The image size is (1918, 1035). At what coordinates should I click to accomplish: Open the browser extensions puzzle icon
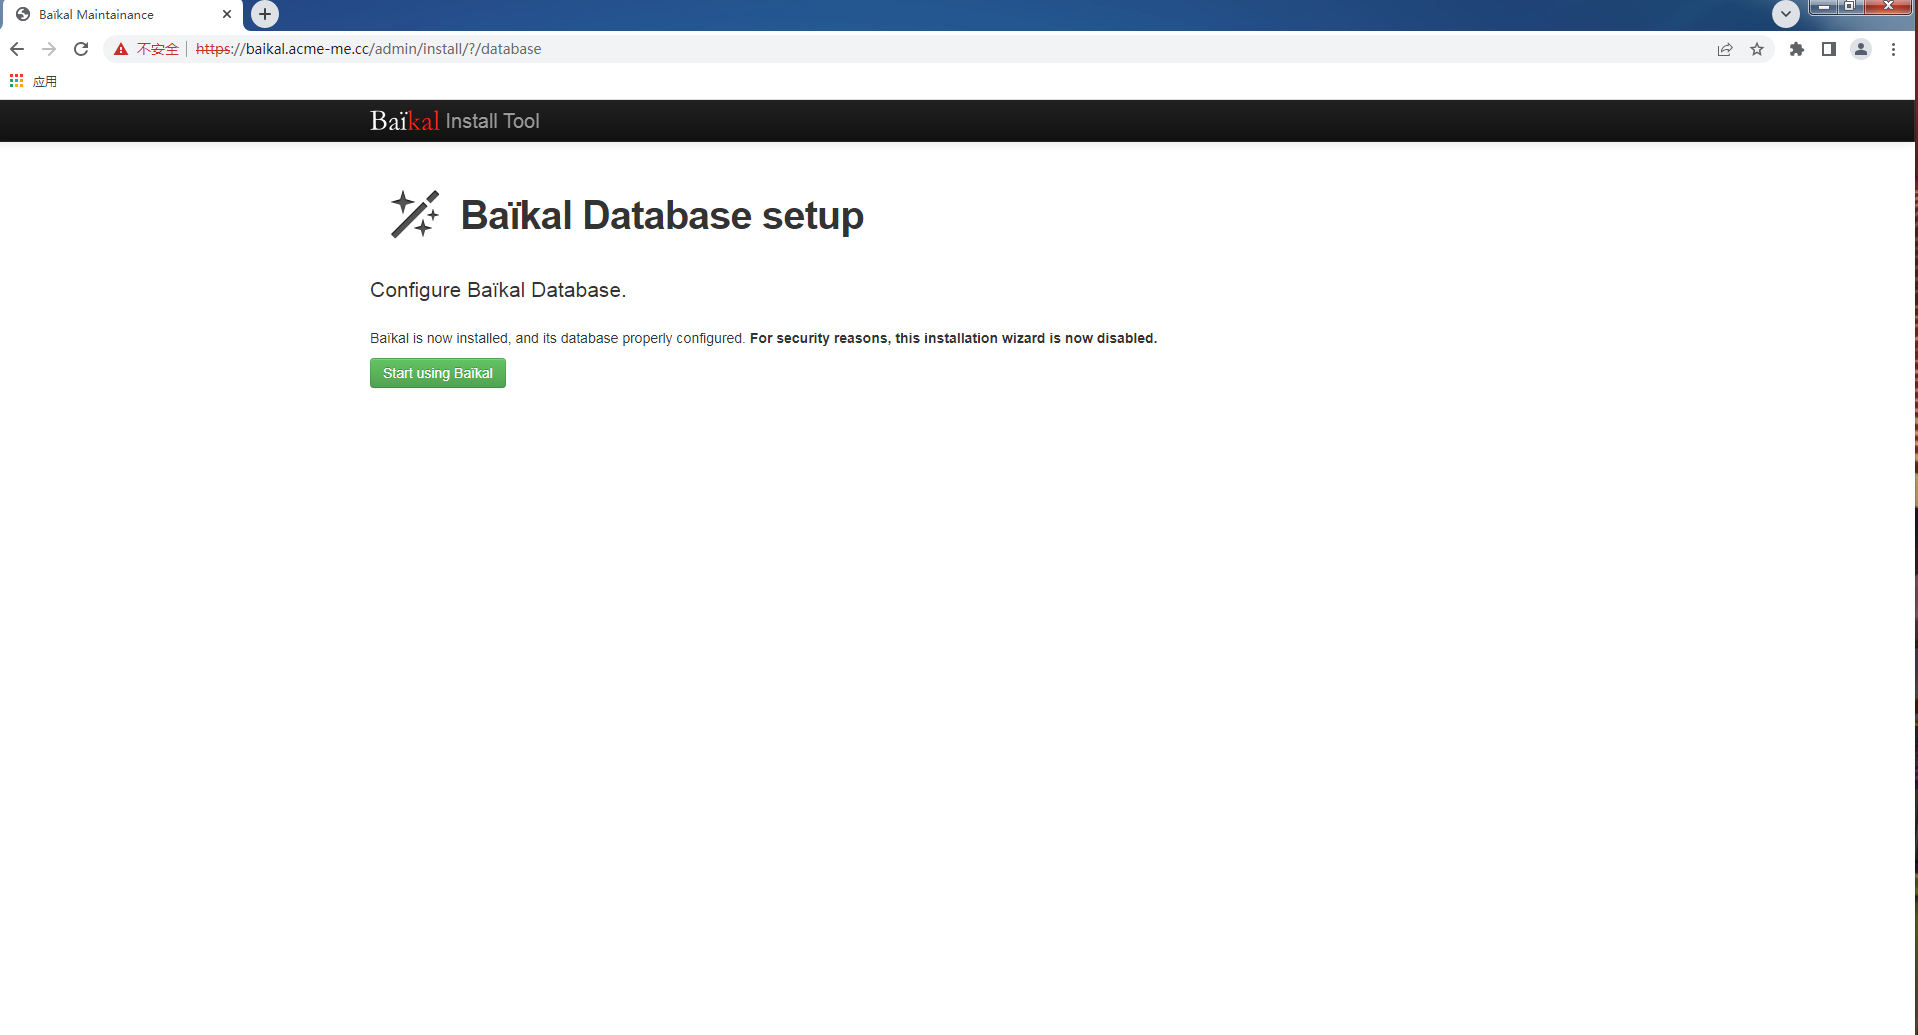coord(1797,49)
